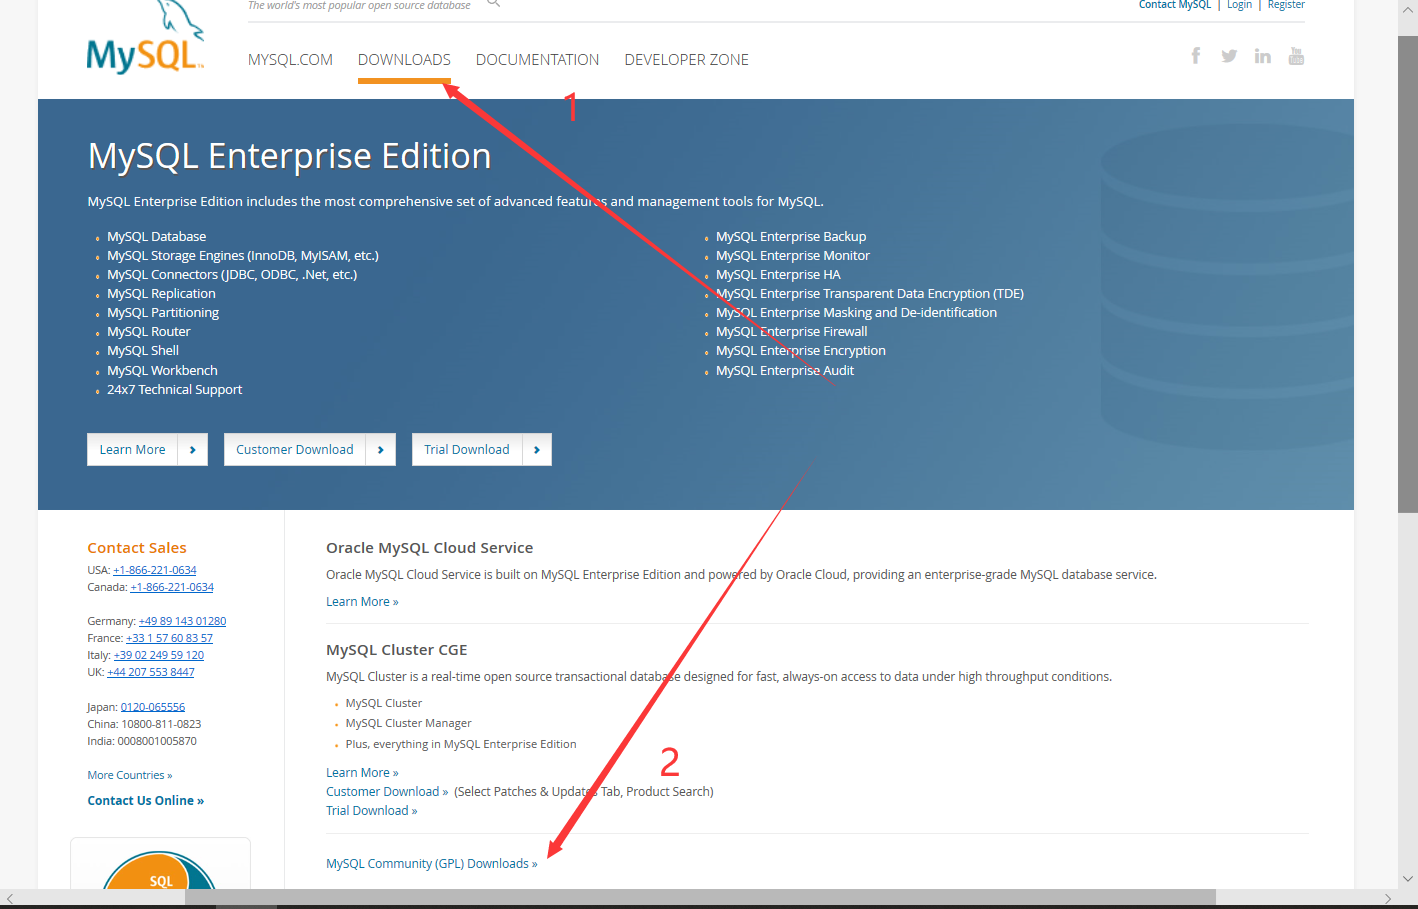Image resolution: width=1418 pixels, height=909 pixels.
Task: Click the Contact Sales heading
Action: [x=137, y=548]
